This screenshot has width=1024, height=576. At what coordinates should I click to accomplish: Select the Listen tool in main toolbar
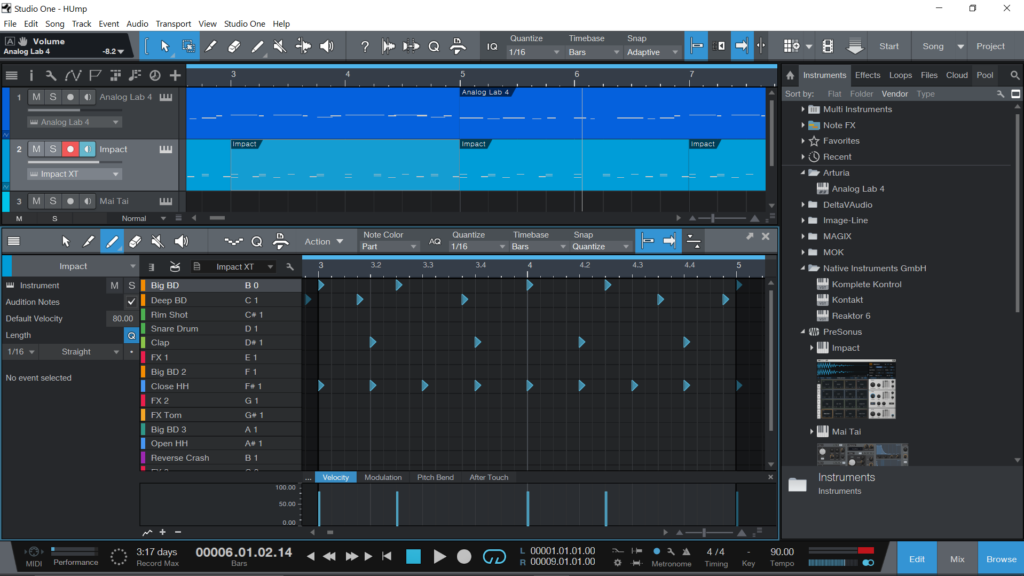(x=327, y=46)
